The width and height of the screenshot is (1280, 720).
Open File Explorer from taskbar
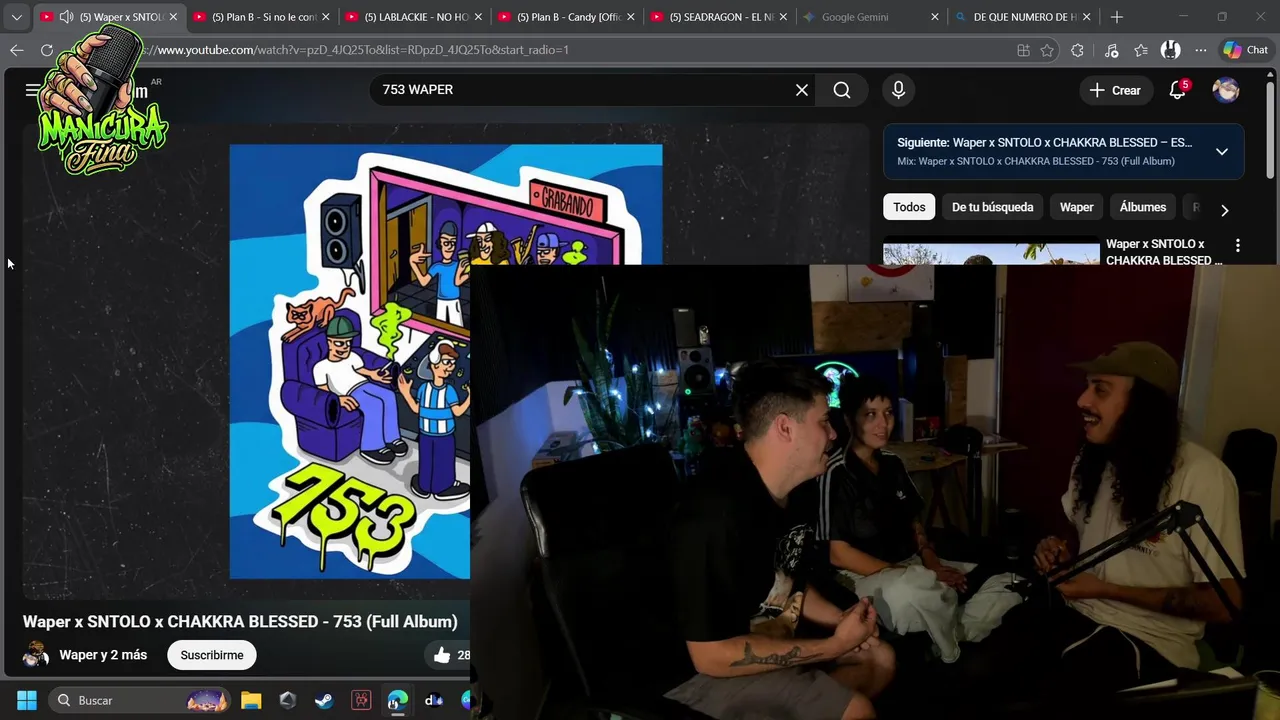251,700
